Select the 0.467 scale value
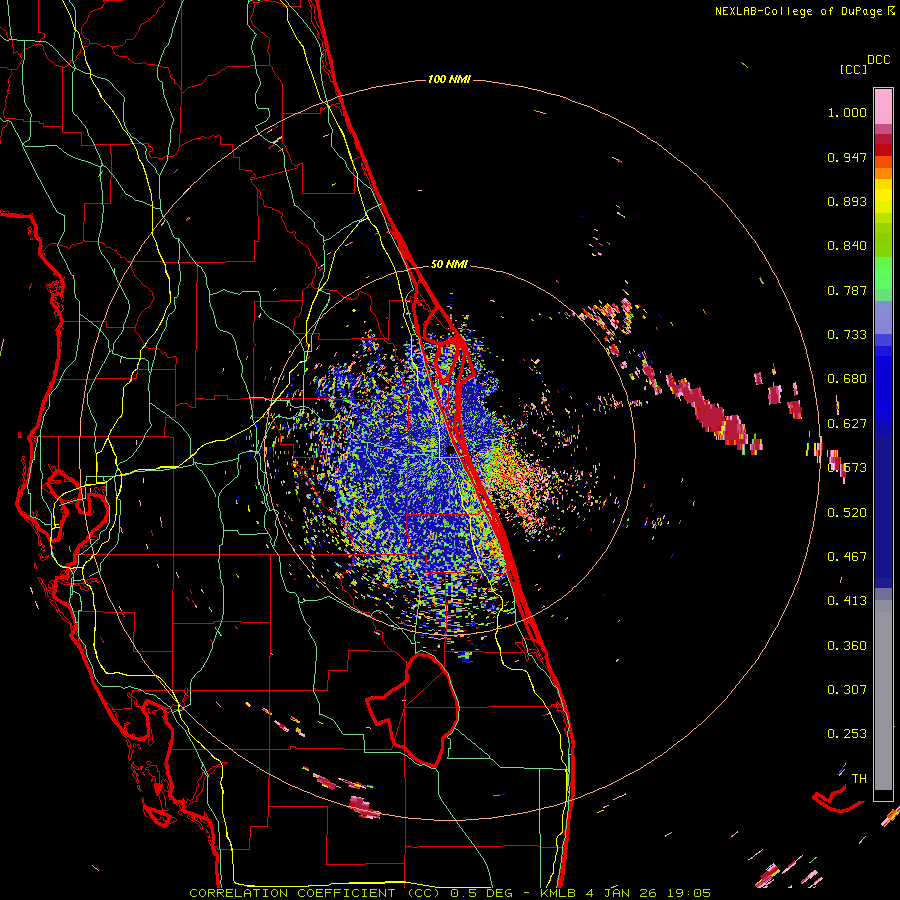 (x=847, y=556)
